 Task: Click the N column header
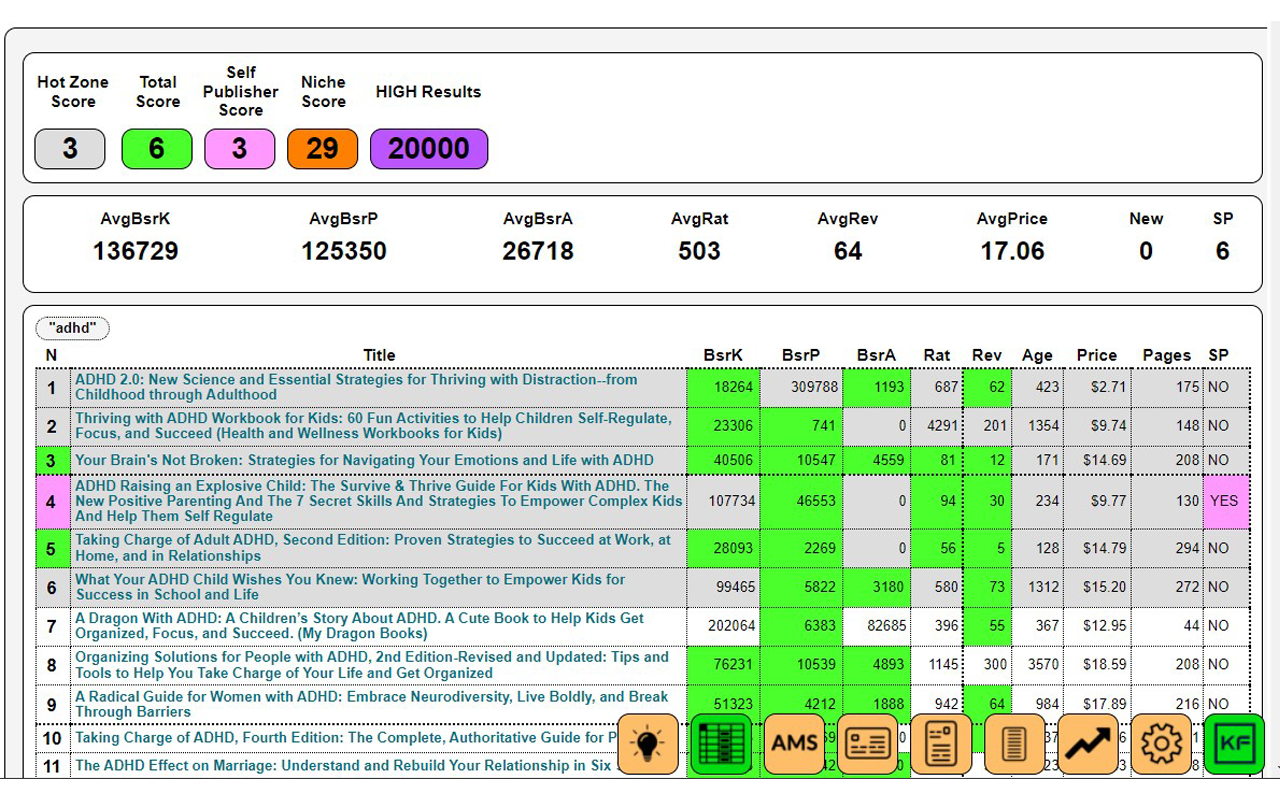[x=51, y=355]
